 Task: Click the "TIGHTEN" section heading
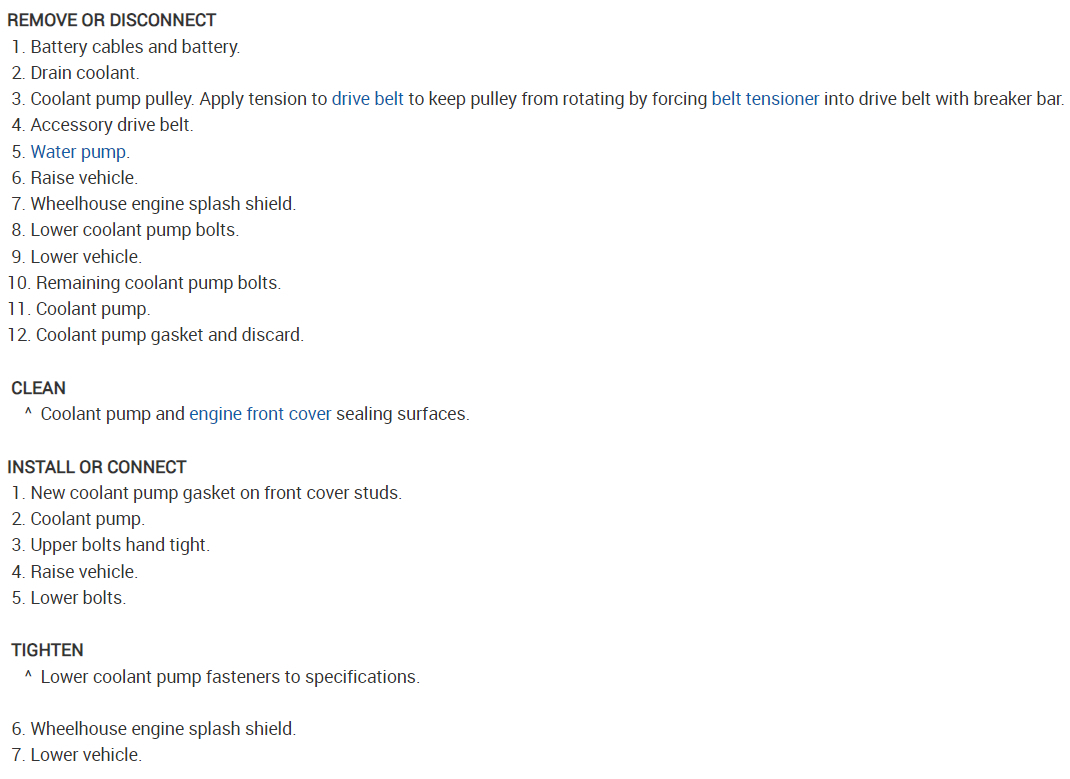point(47,651)
